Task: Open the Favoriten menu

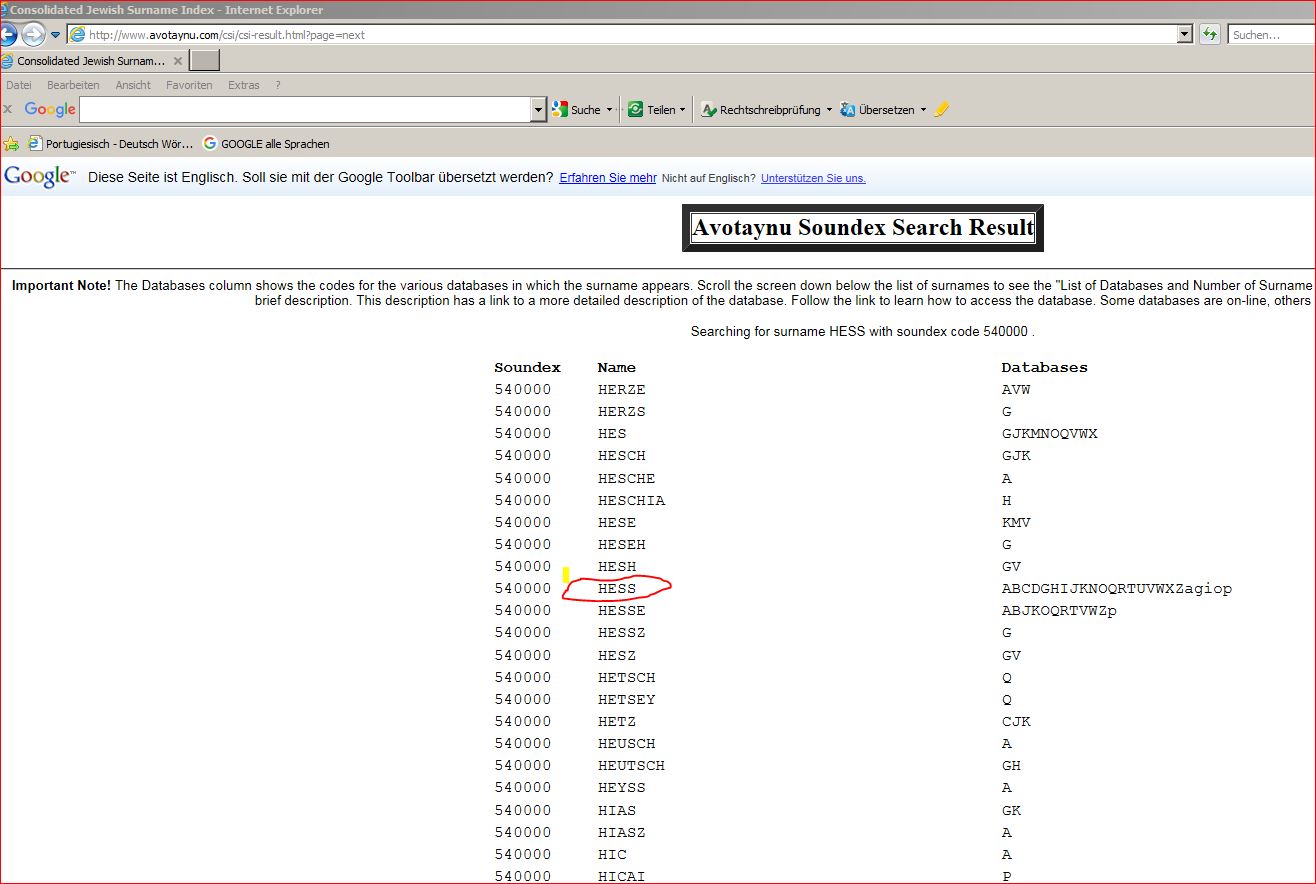Action: point(189,85)
